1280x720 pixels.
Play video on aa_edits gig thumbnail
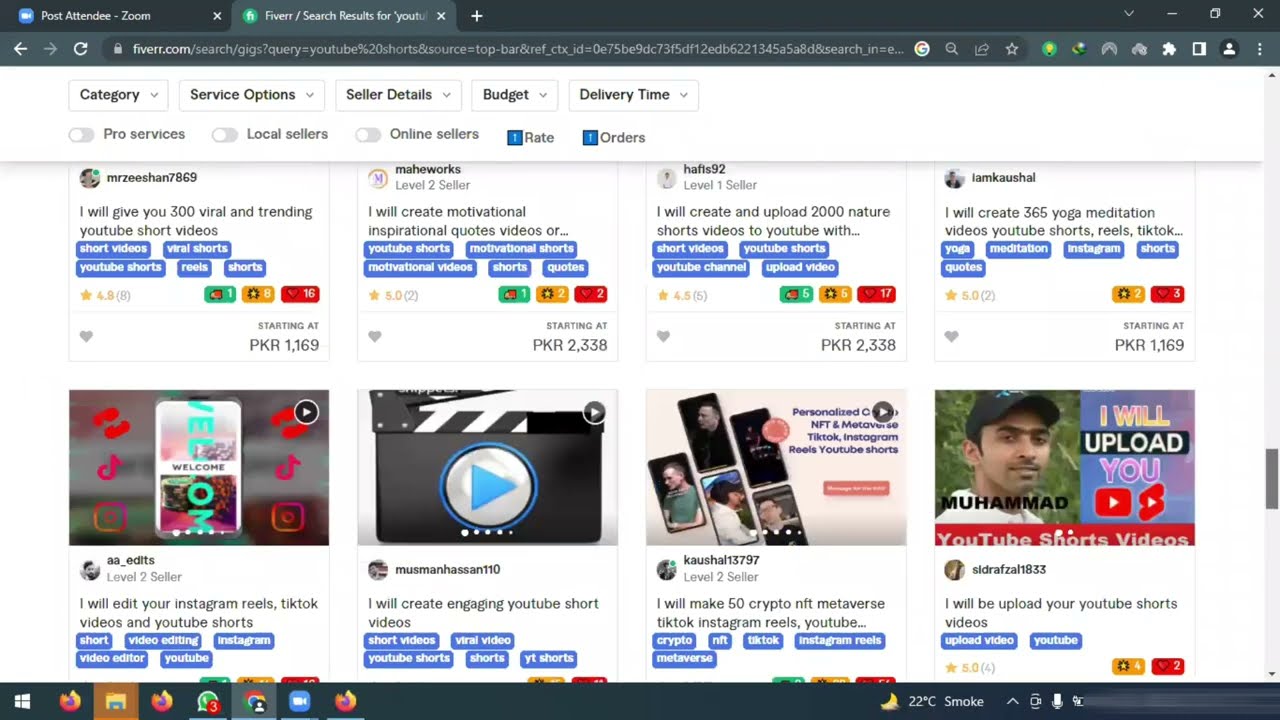(306, 412)
